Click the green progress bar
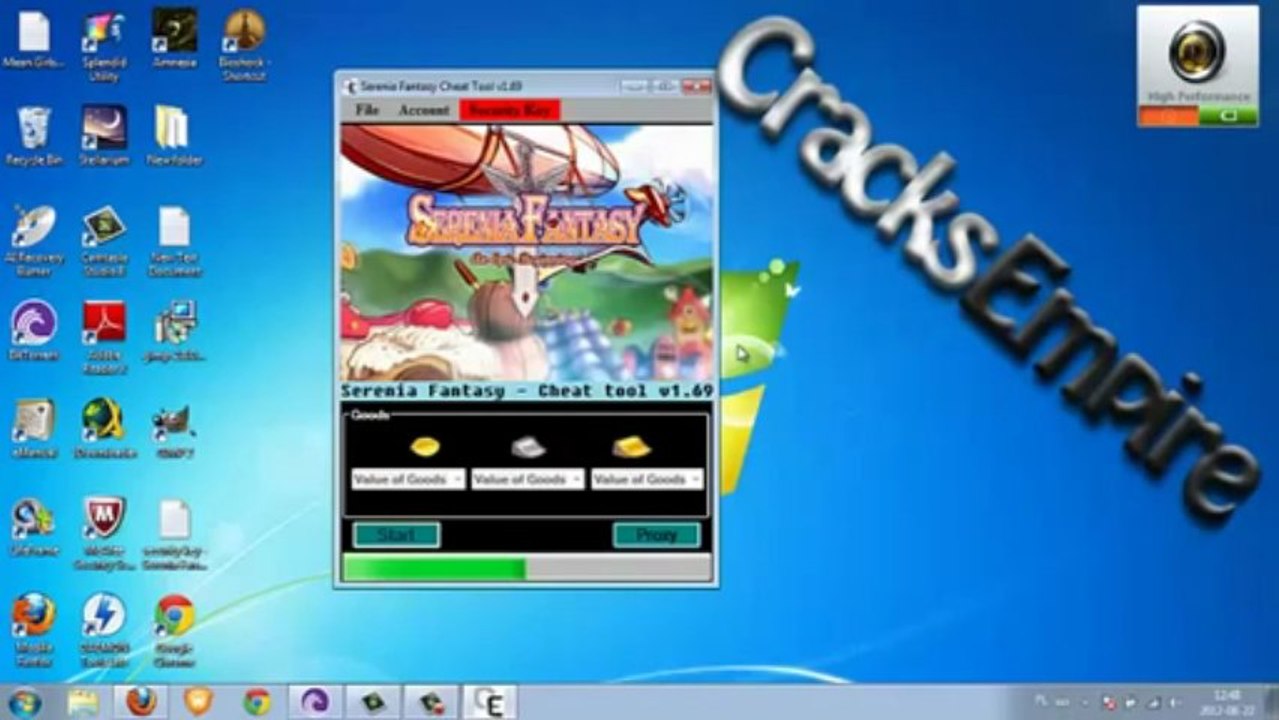Viewport: 1279px width, 720px height. (x=527, y=568)
